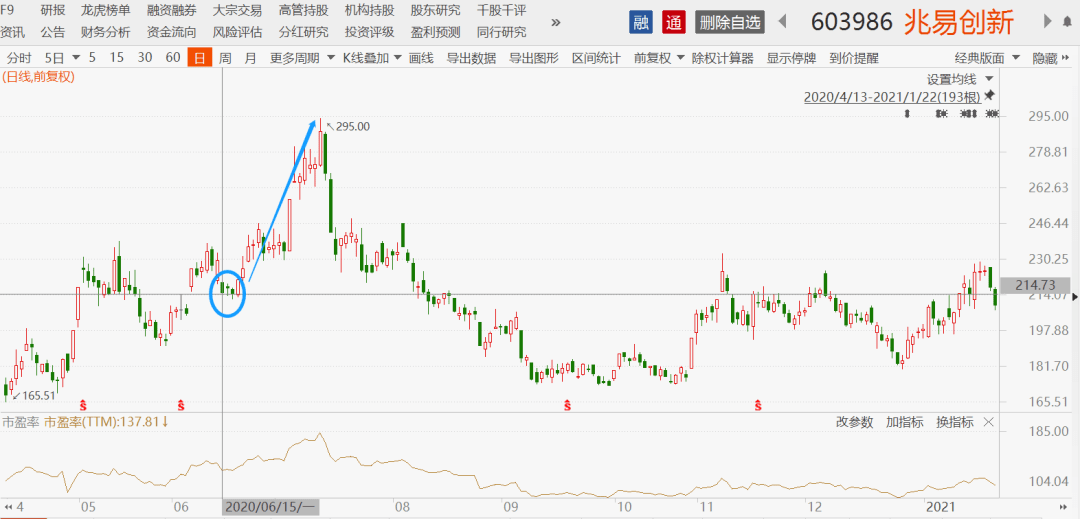
Task: Close the 市盈率 indicator panel
Action: pyautogui.click(x=989, y=422)
